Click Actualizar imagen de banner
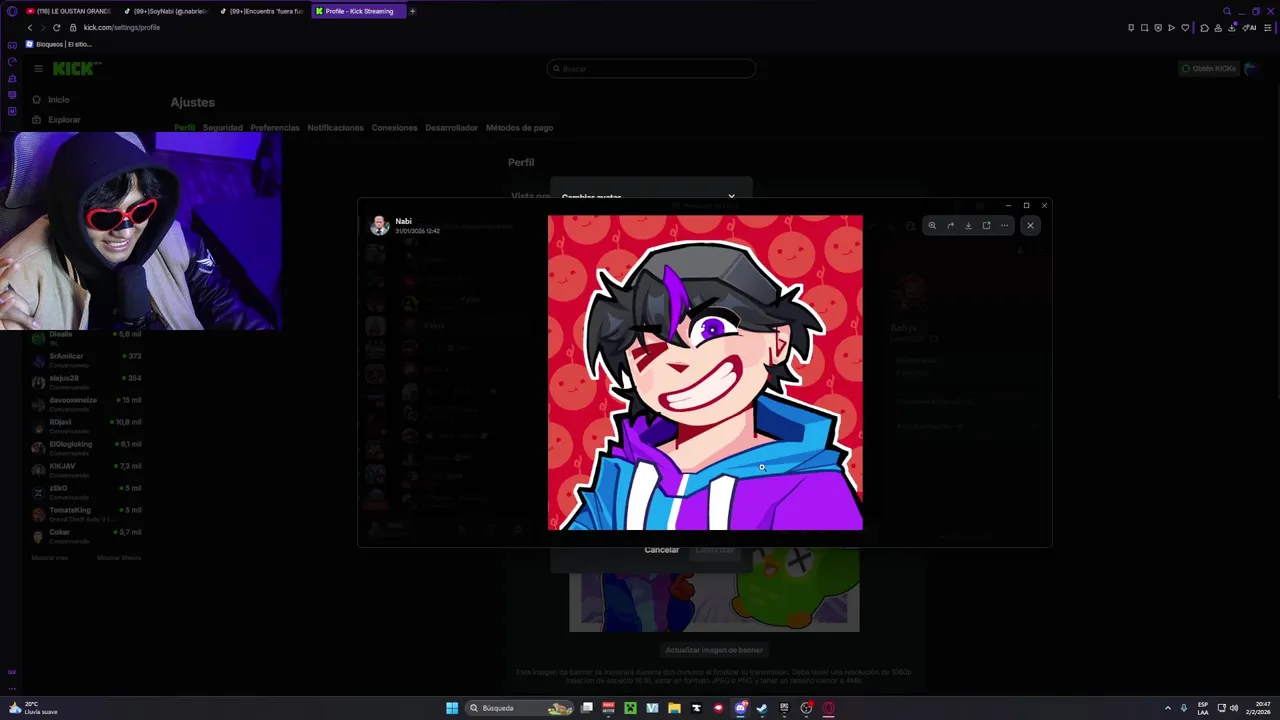 (714, 650)
